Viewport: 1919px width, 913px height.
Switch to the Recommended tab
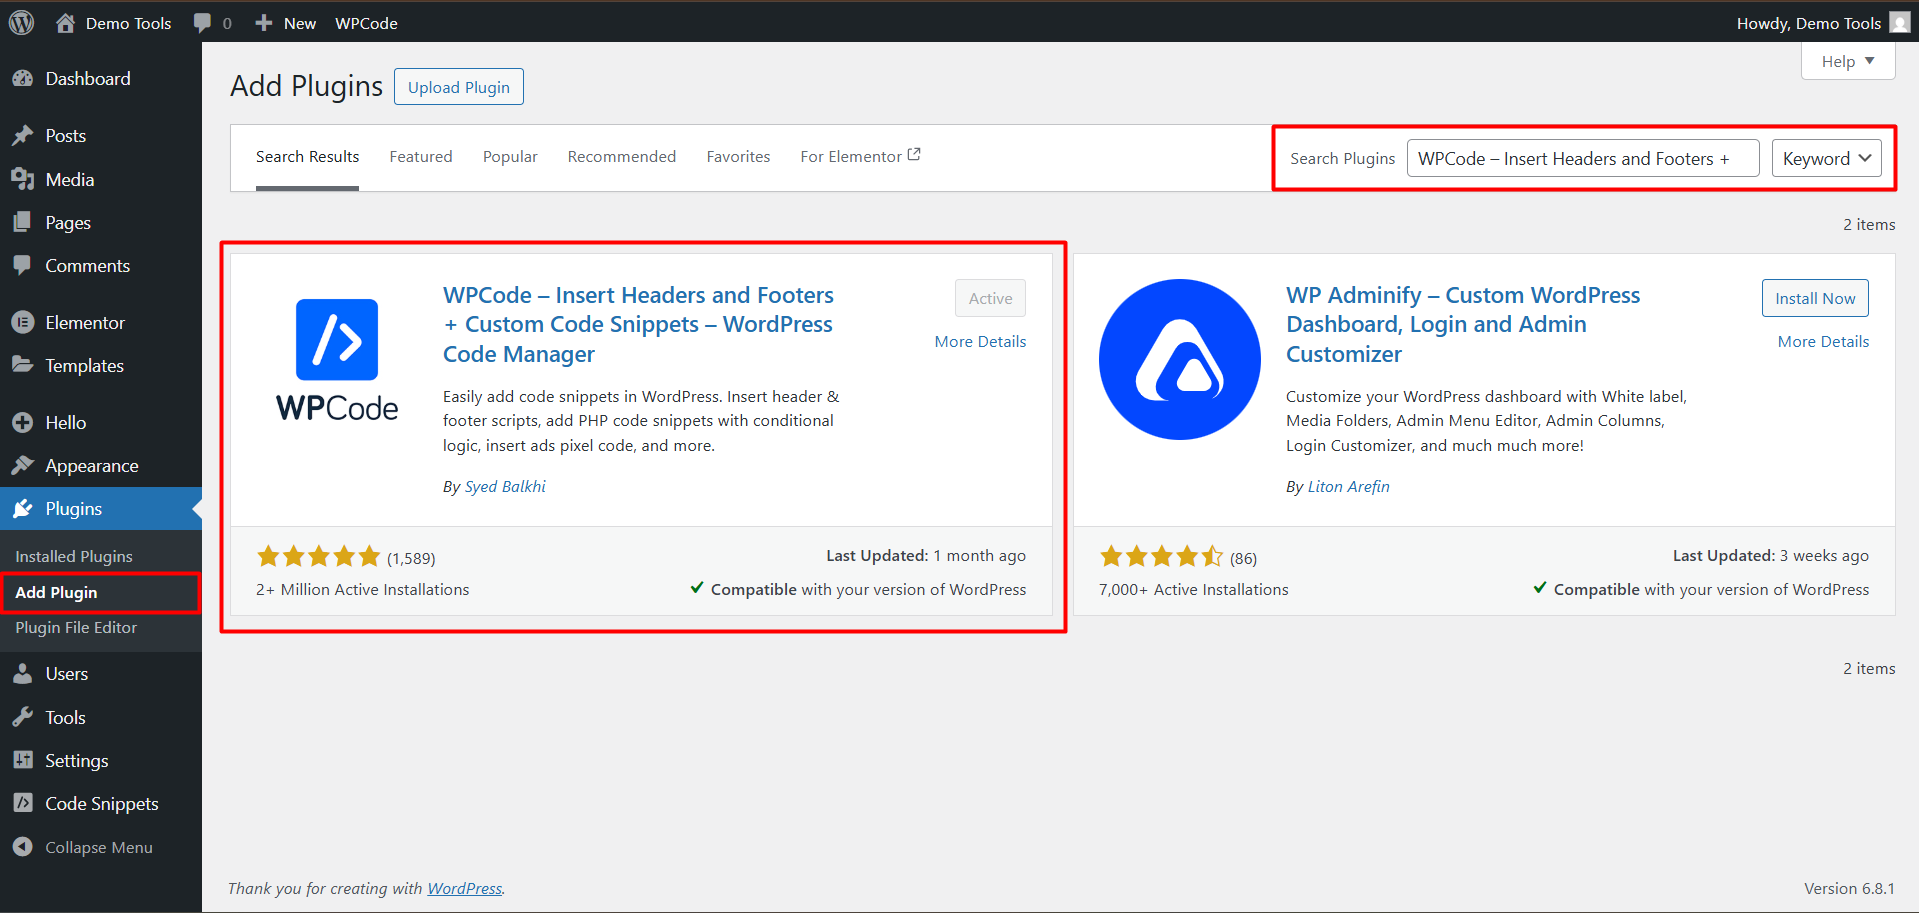[622, 157]
